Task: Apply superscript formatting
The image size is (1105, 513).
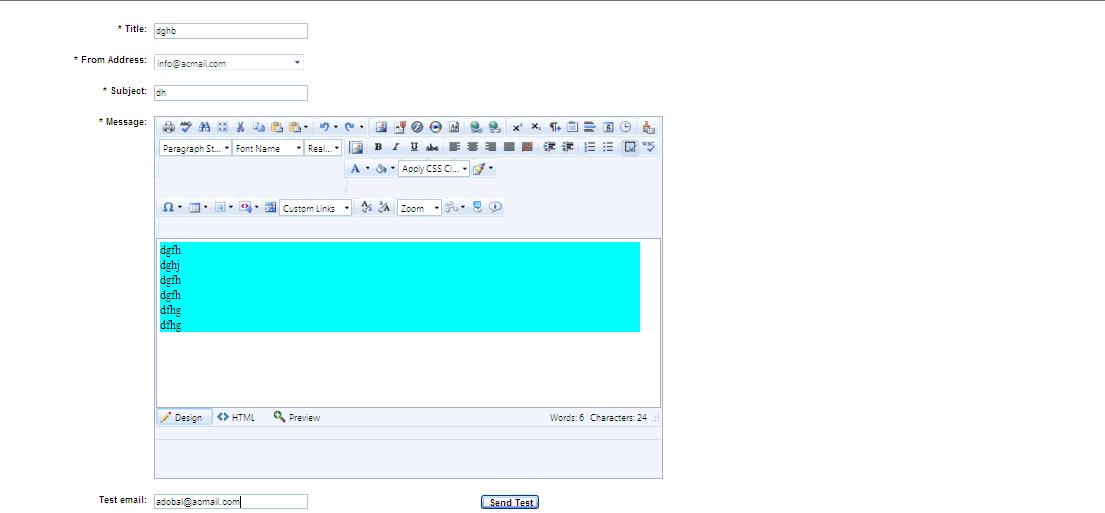Action: 517,128
